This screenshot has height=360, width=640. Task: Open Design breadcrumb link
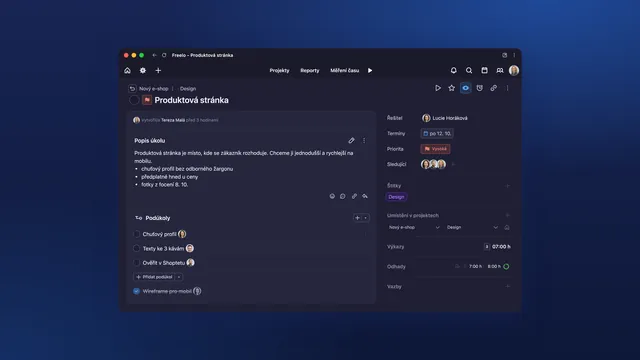(x=188, y=89)
